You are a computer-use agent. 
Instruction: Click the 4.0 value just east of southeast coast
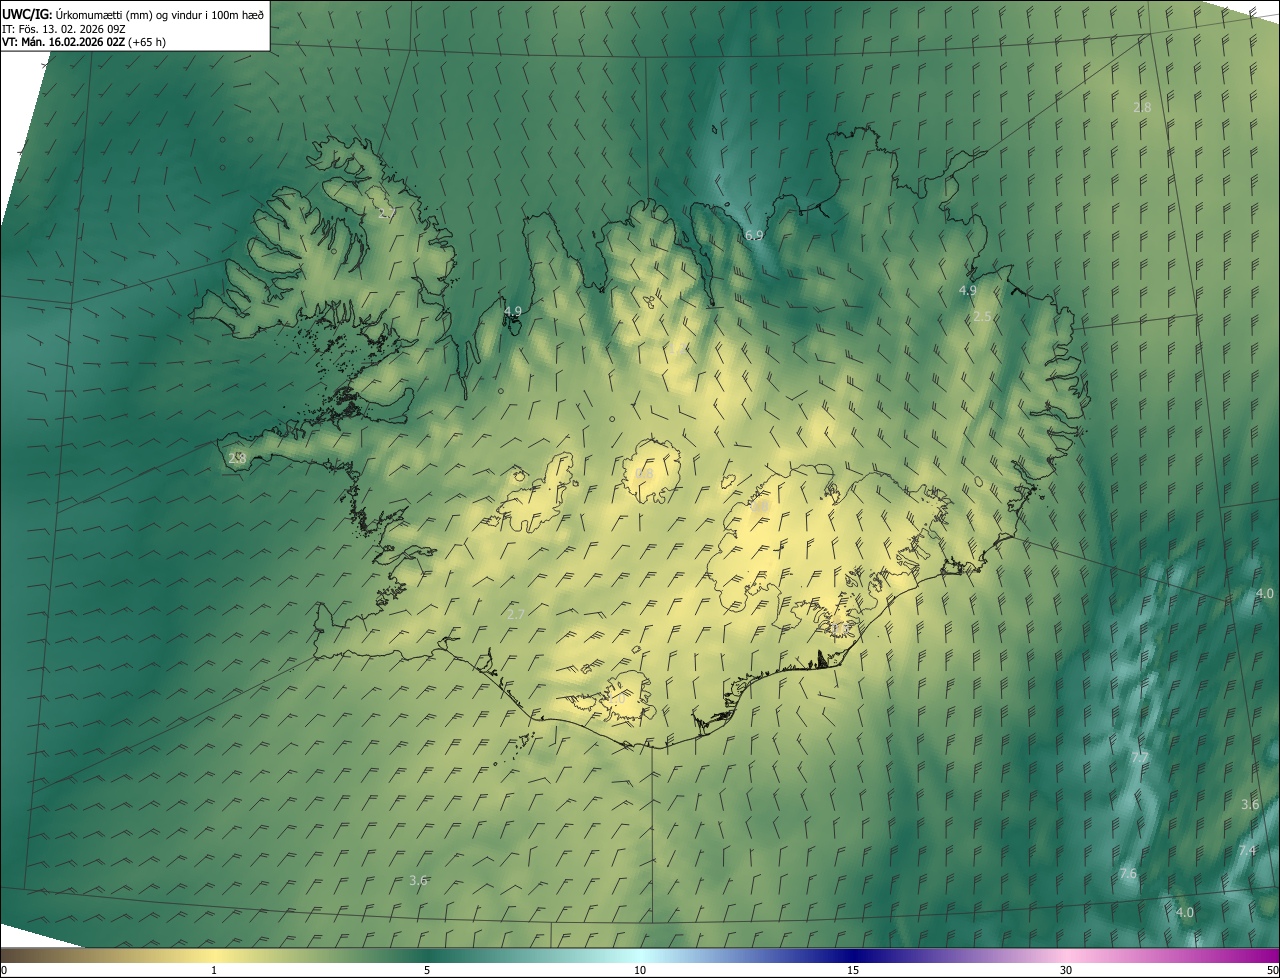1265,593
